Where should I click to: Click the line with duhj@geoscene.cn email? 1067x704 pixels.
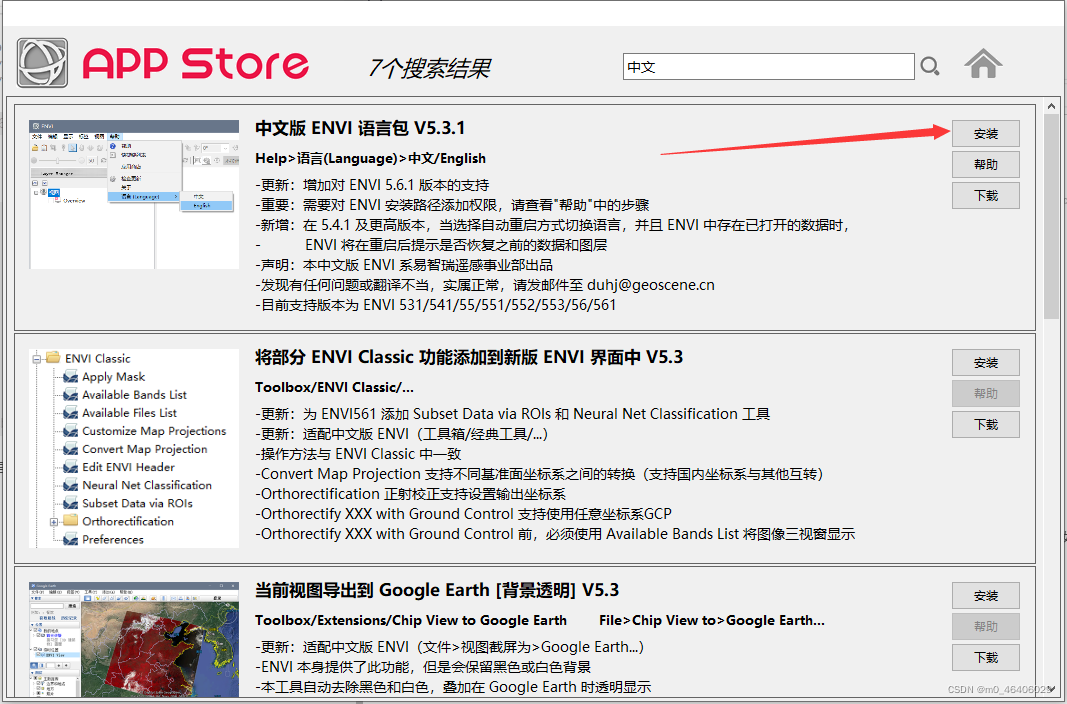485,285
